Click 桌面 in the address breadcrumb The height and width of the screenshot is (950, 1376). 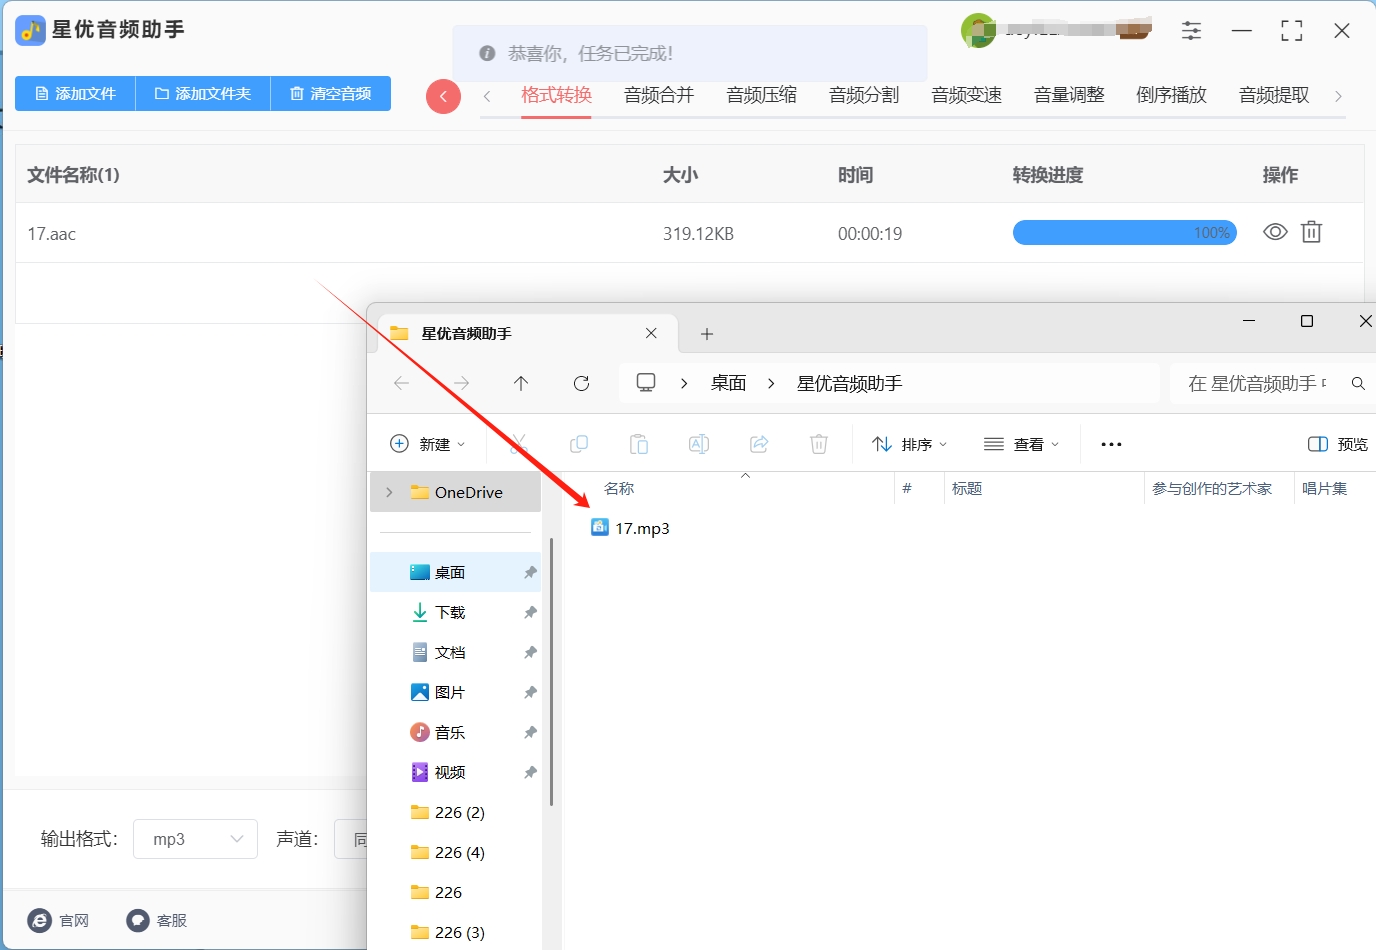[728, 383]
